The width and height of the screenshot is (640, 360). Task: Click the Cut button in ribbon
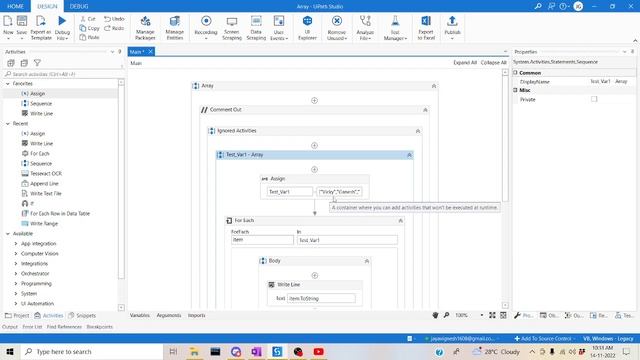coord(88,19)
